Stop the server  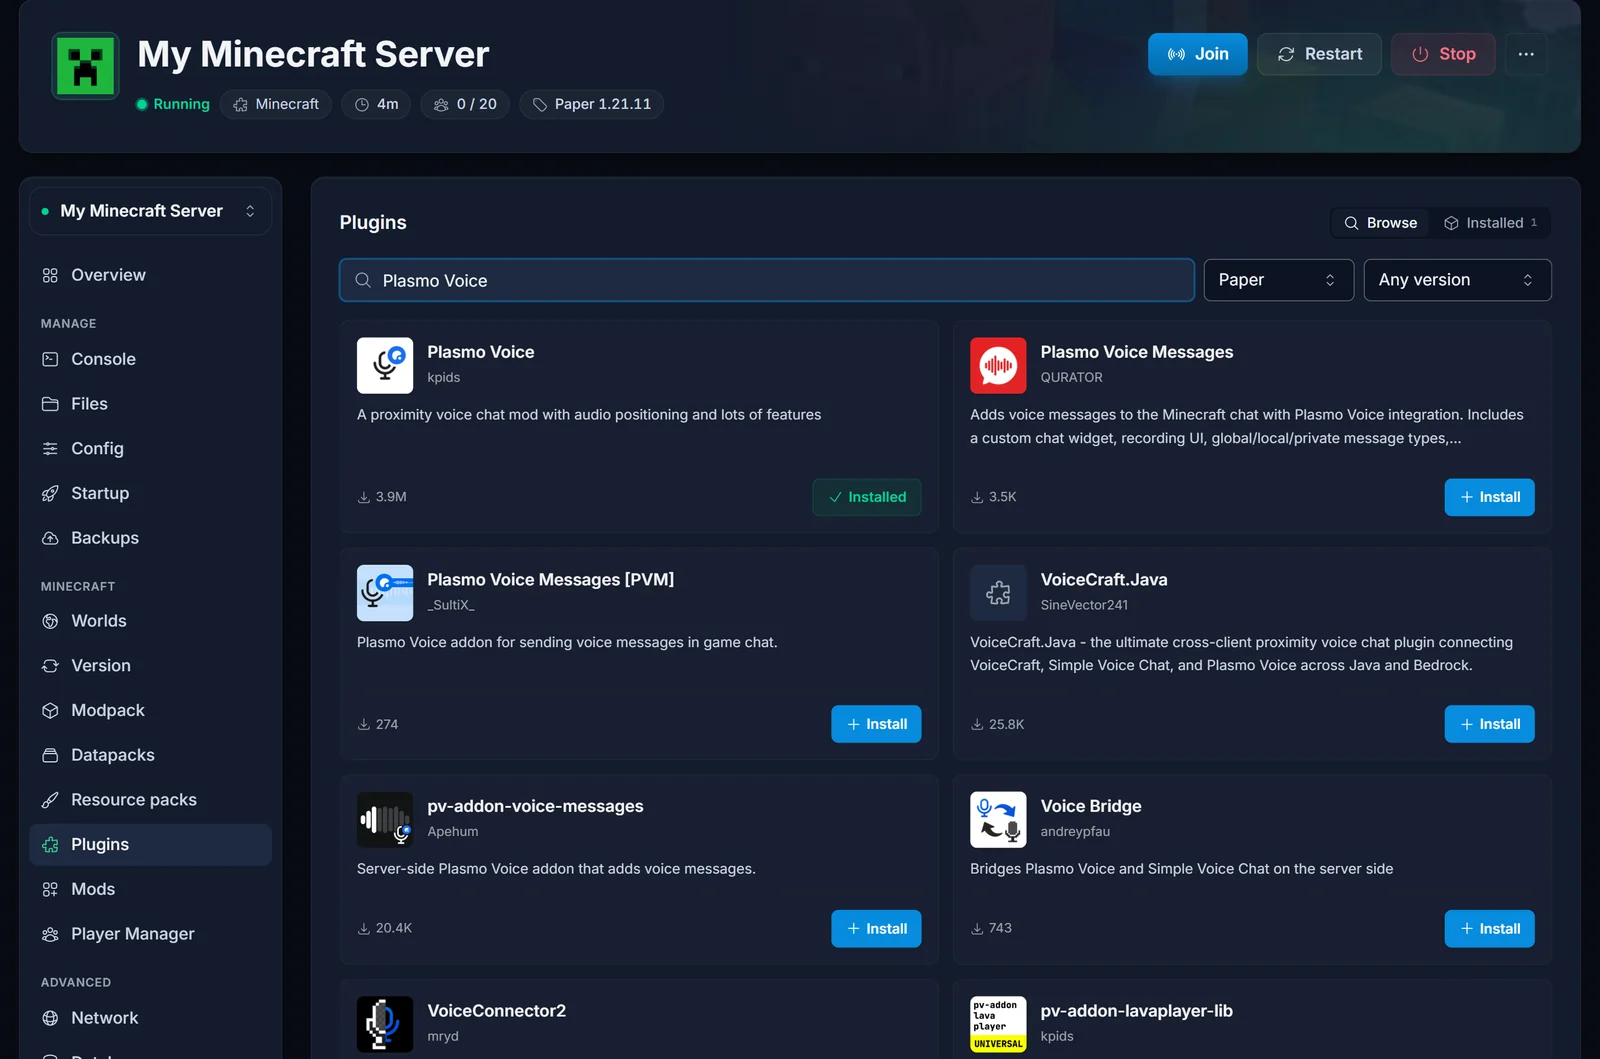[x=1443, y=54]
